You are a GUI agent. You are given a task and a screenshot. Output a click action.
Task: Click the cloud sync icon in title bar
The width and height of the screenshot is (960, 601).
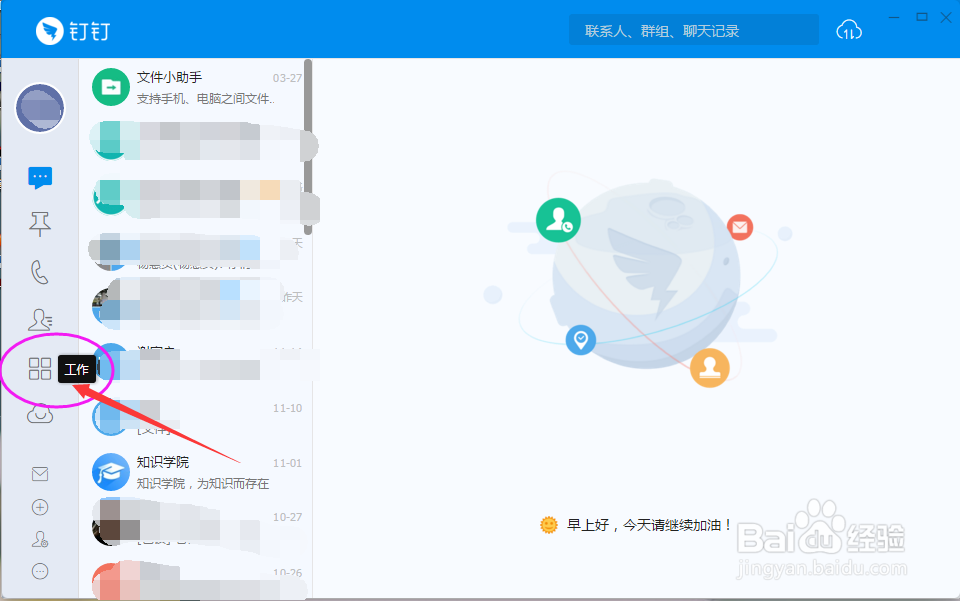[849, 30]
